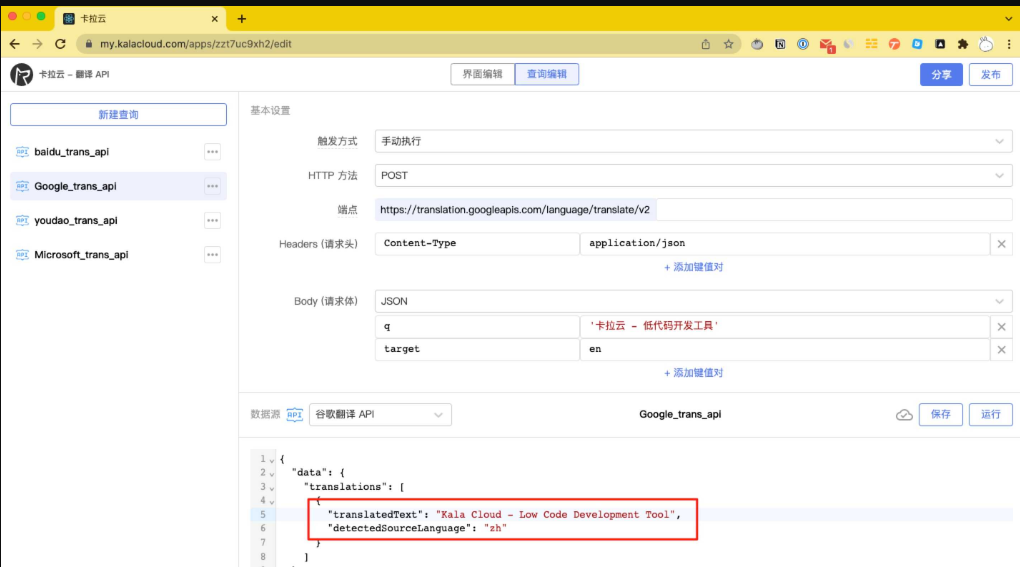Click the Google_trans_api query name title
Image resolution: width=1020 pixels, height=567 pixels.
(680, 414)
